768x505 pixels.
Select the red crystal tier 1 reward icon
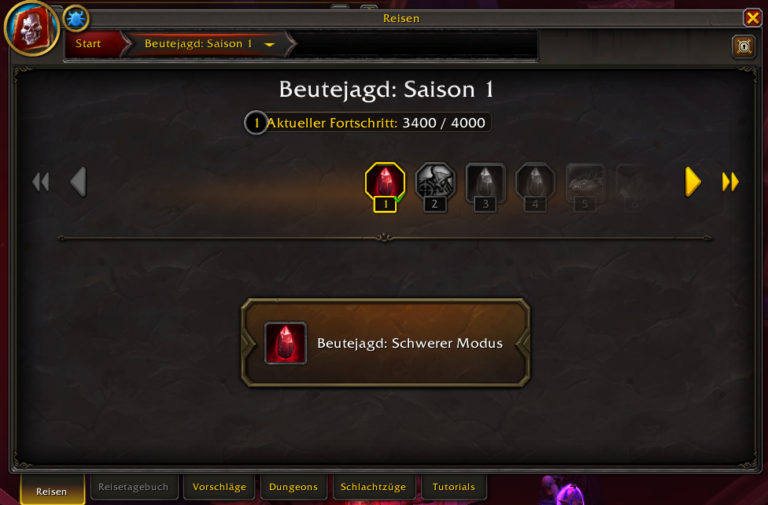pyautogui.click(x=385, y=182)
